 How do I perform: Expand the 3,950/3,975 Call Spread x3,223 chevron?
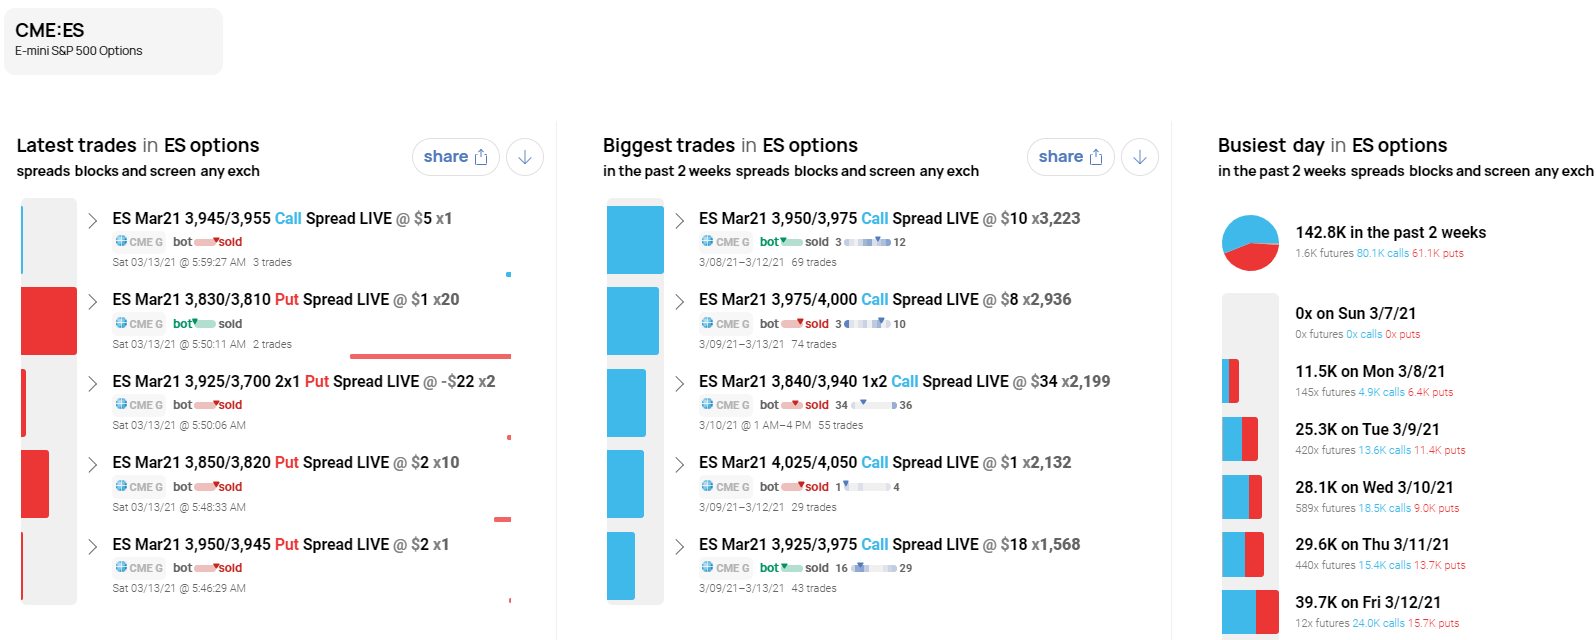679,220
